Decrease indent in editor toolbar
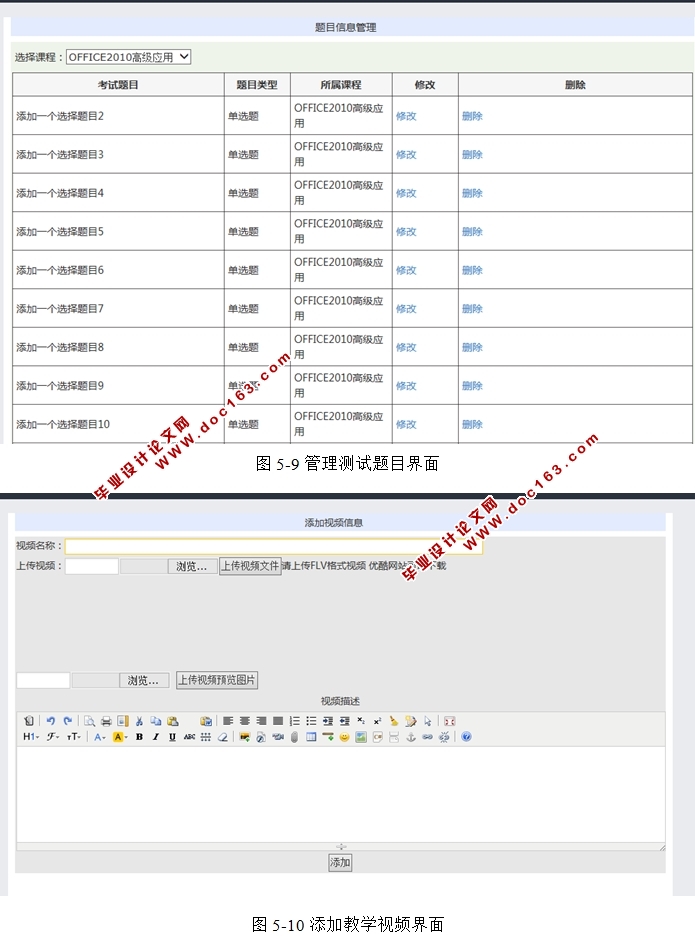The height and width of the screenshot is (939, 695). 344,721
